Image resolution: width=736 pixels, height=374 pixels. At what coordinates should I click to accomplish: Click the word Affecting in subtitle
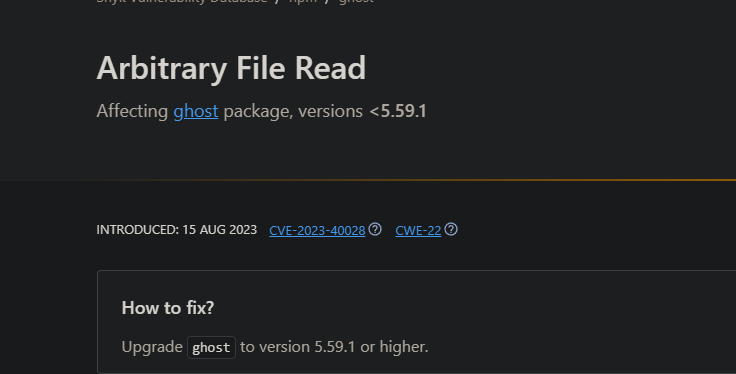pyautogui.click(x=132, y=112)
